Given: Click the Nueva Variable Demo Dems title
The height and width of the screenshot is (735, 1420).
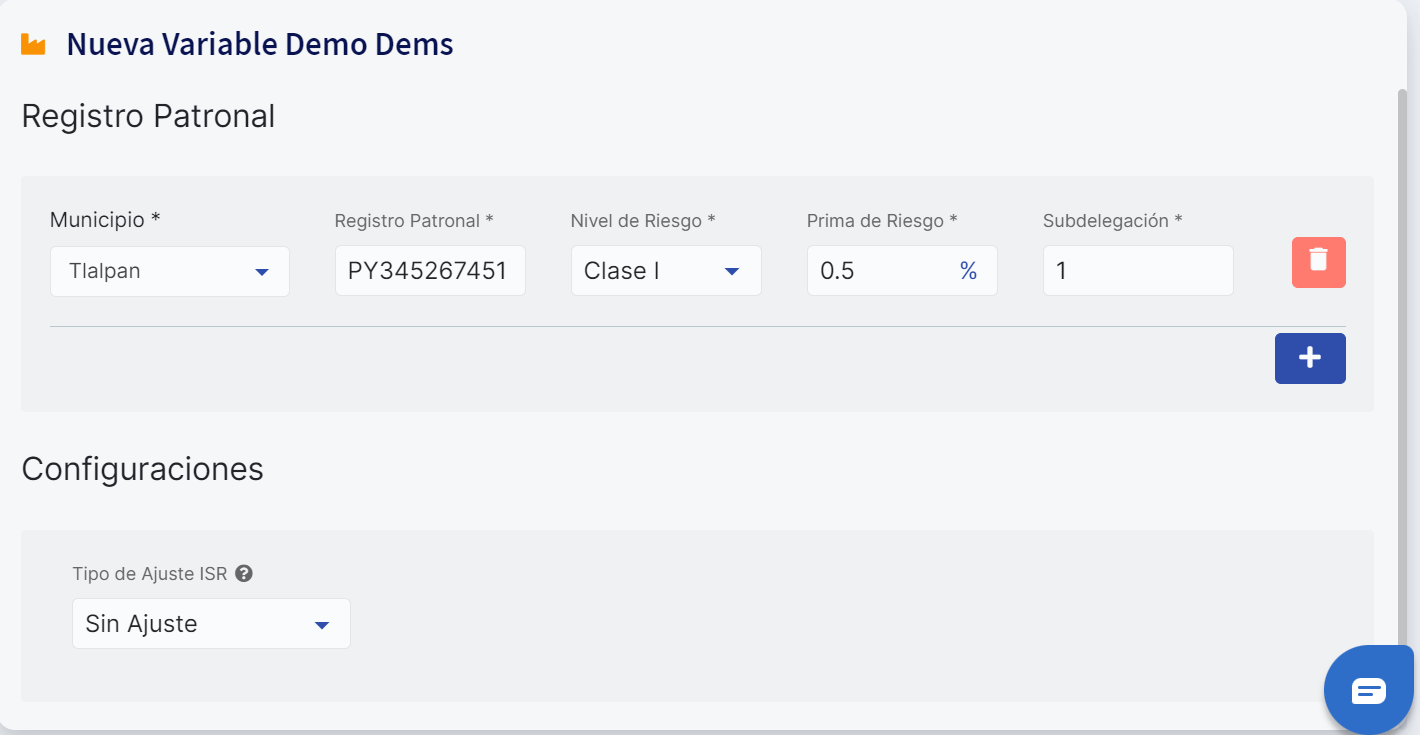Looking at the screenshot, I should (260, 45).
